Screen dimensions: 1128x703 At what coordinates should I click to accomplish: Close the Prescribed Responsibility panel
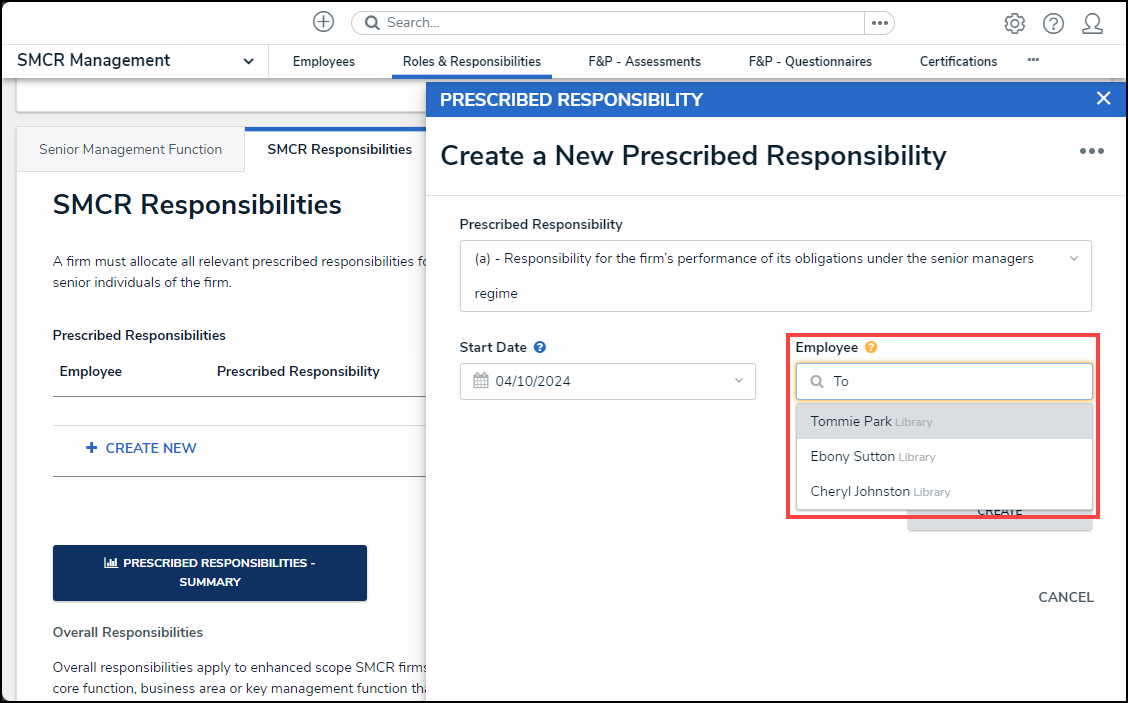coord(1103,98)
